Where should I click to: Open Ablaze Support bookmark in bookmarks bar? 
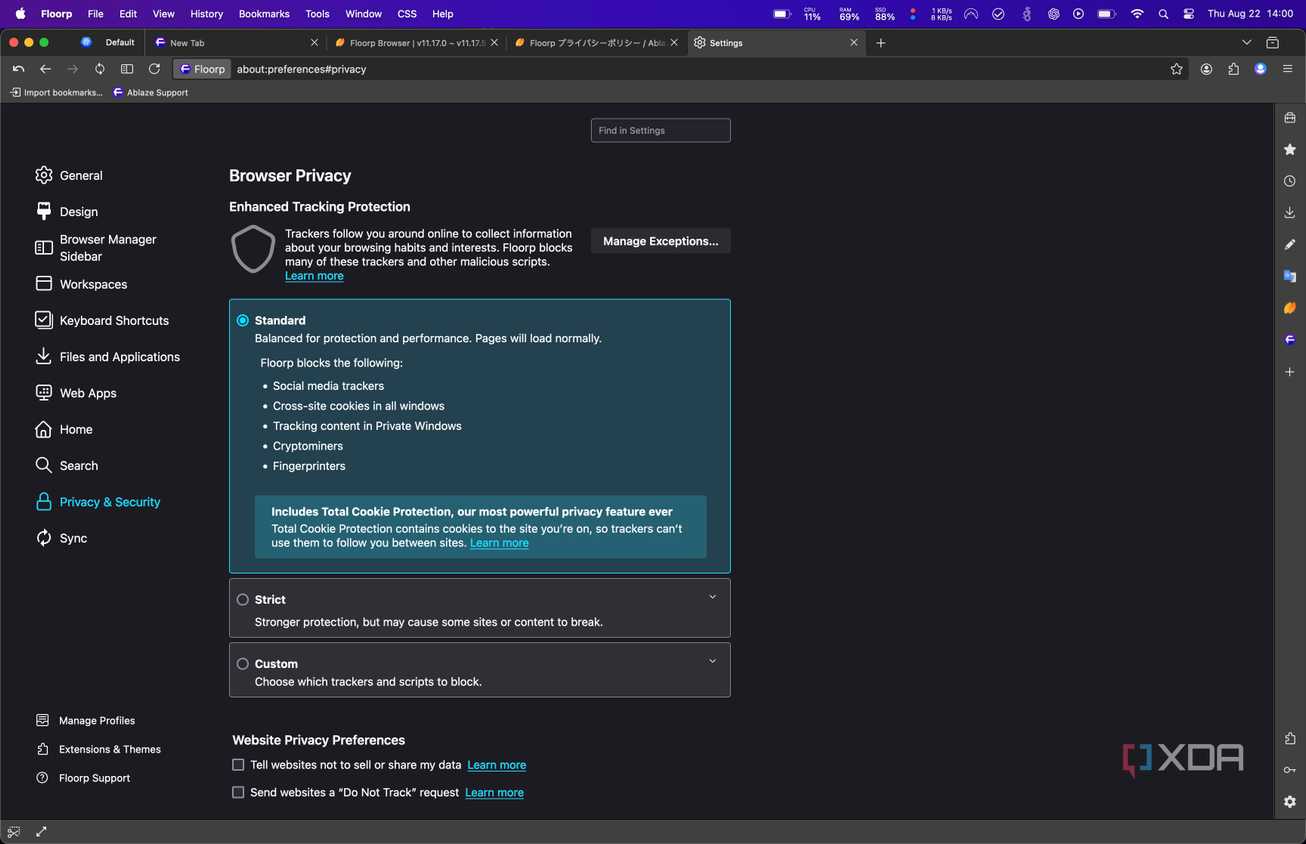(x=150, y=93)
